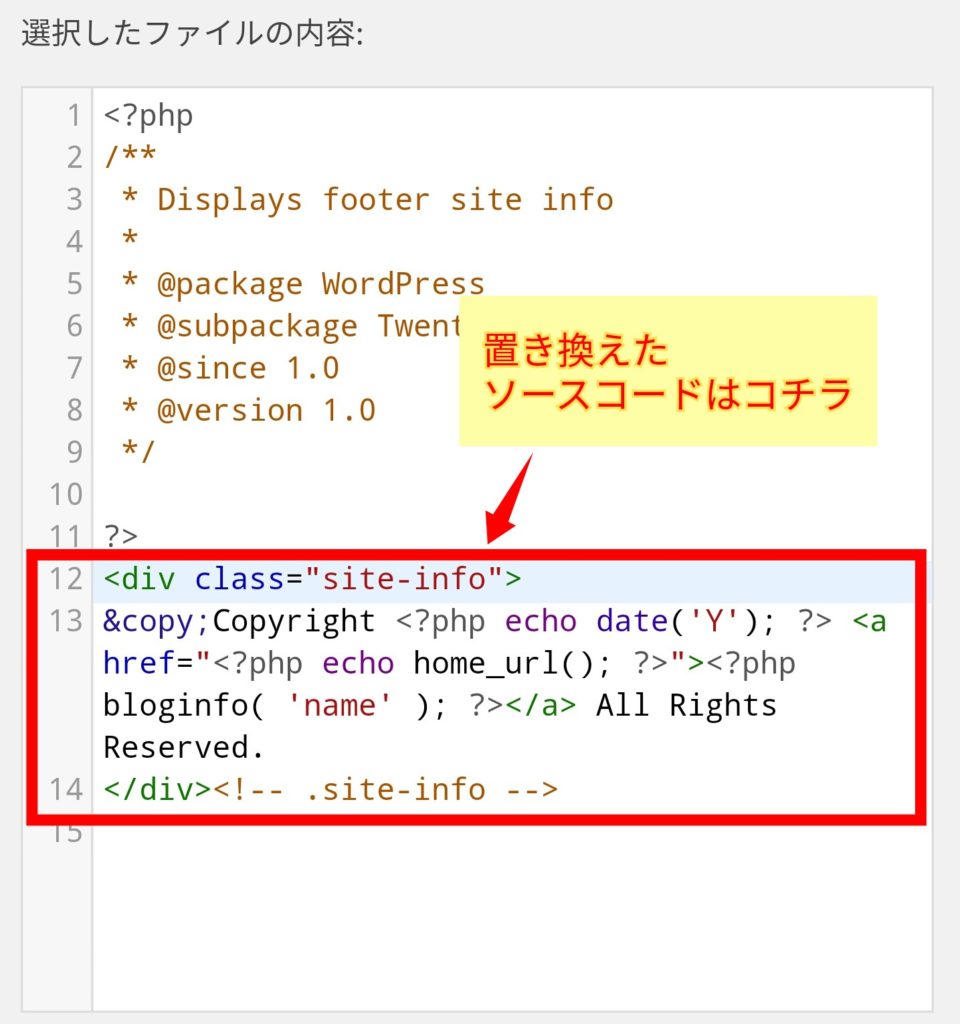This screenshot has height=1024, width=960.
Task: Click the '/**' comment start on line 2
Action: pyautogui.click(x=130, y=157)
